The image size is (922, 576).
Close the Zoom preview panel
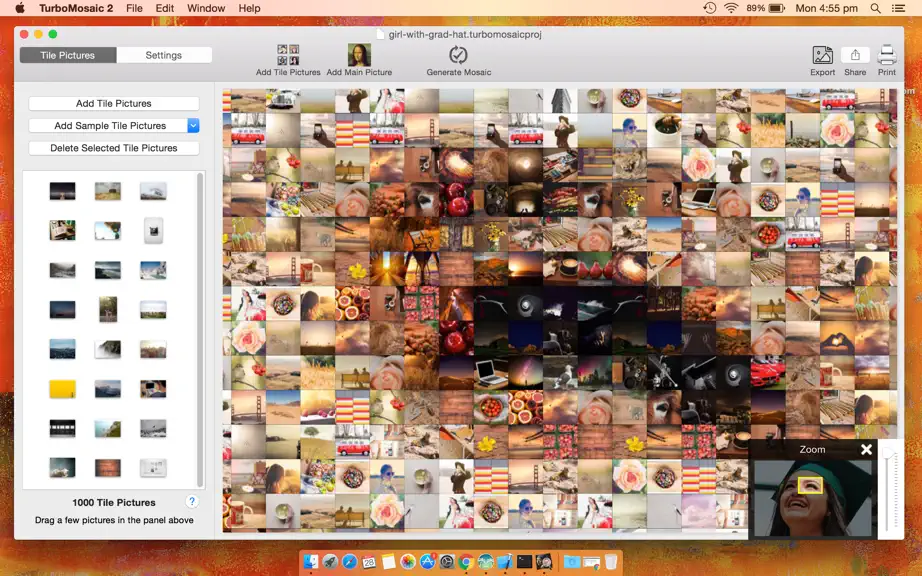(866, 450)
